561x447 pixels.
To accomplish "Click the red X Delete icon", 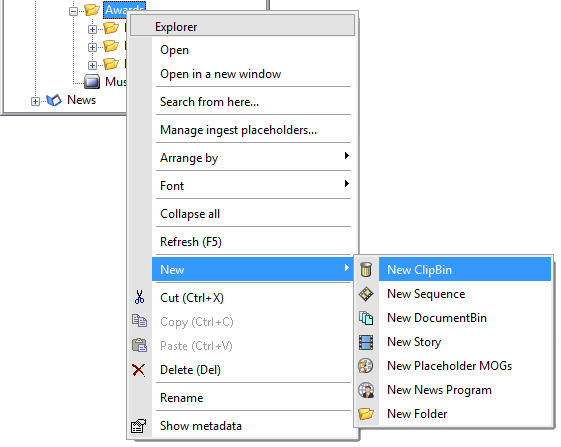I will pos(139,370).
